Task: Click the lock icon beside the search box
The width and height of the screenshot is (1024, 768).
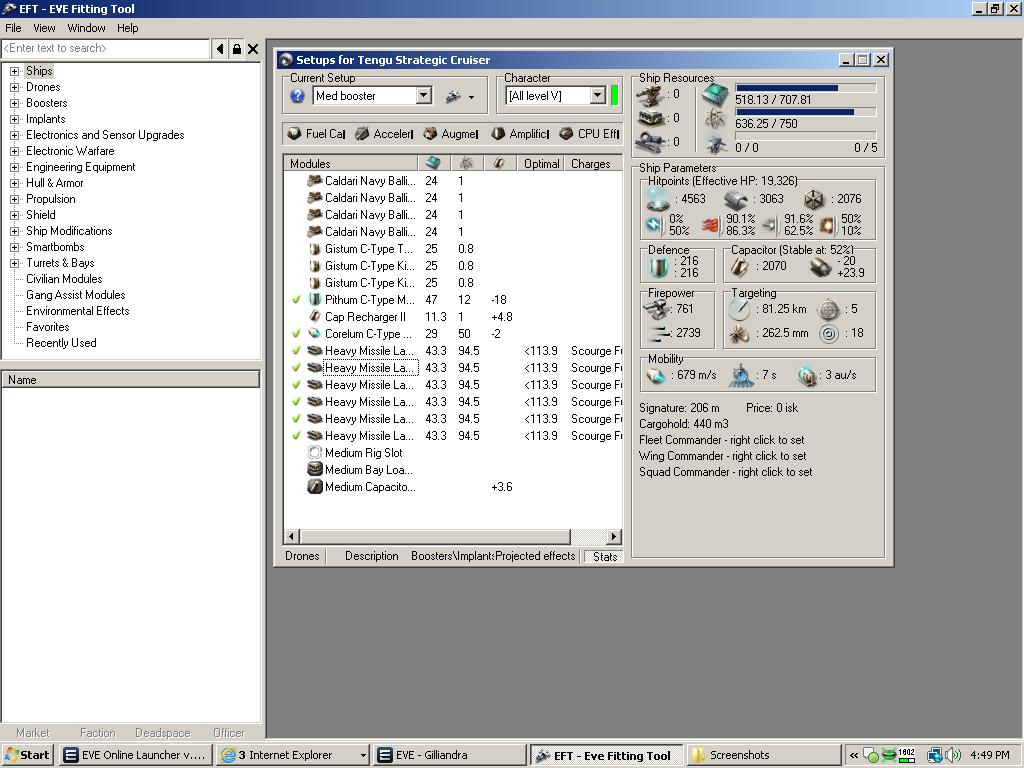Action: 236,48
